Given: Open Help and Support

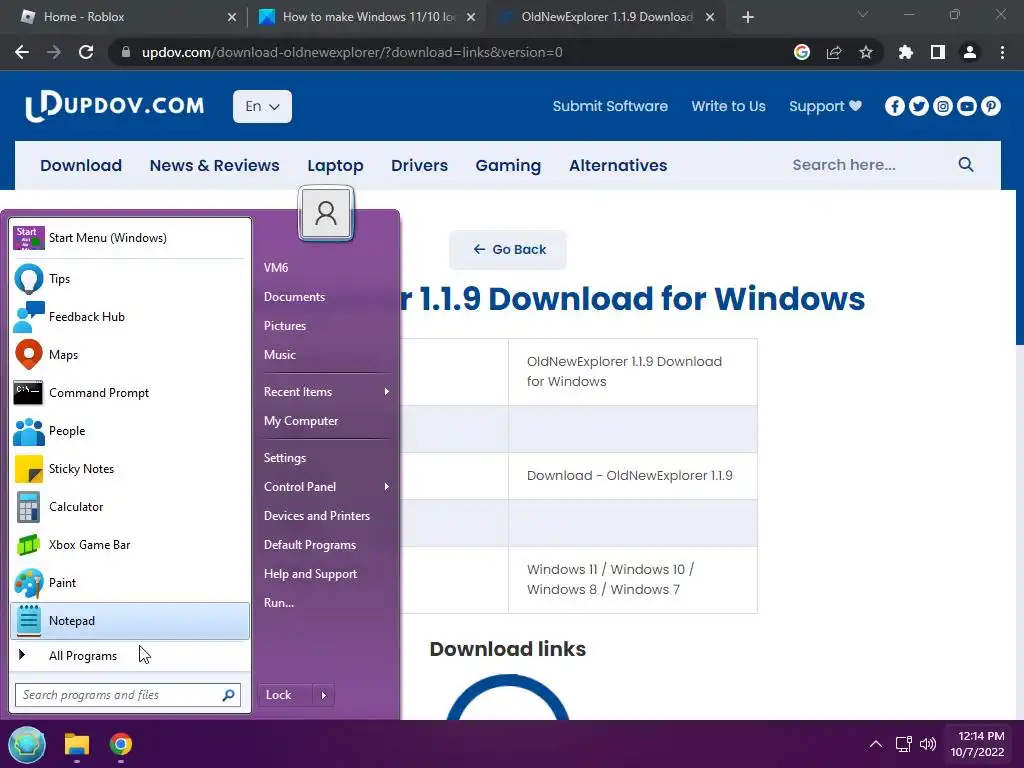Looking at the screenshot, I should click(x=310, y=574).
